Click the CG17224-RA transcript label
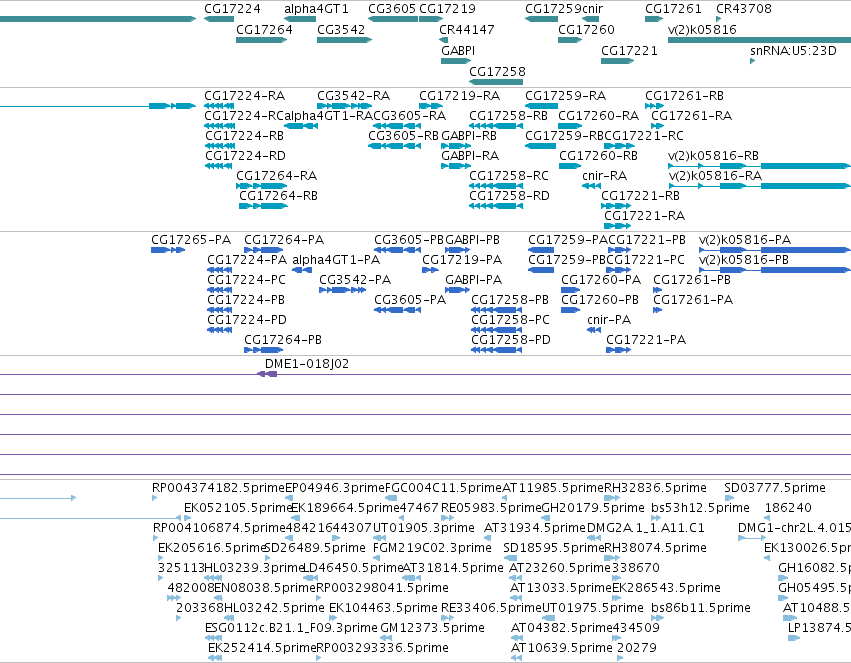Viewport: 851px width, 663px height. [245, 96]
